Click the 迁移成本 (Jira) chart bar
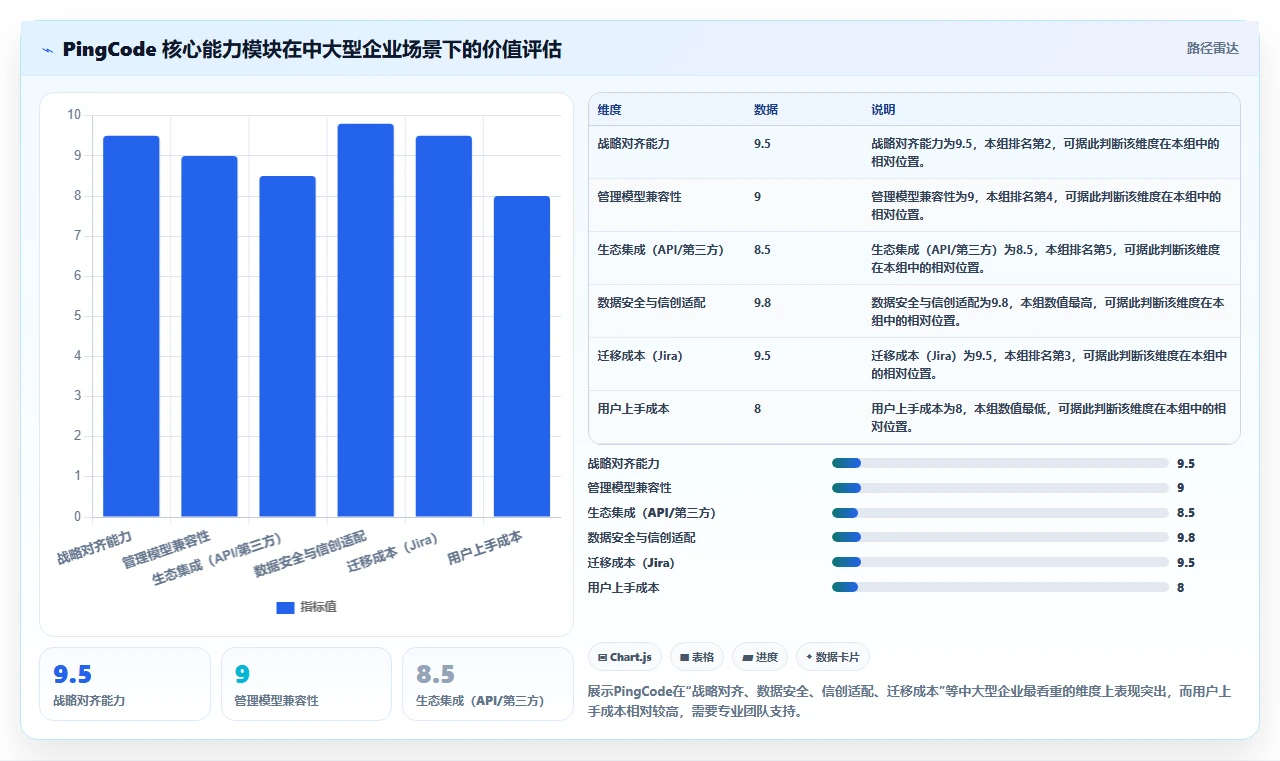Screen dimensions: 1280x761 pyautogui.click(x=443, y=326)
